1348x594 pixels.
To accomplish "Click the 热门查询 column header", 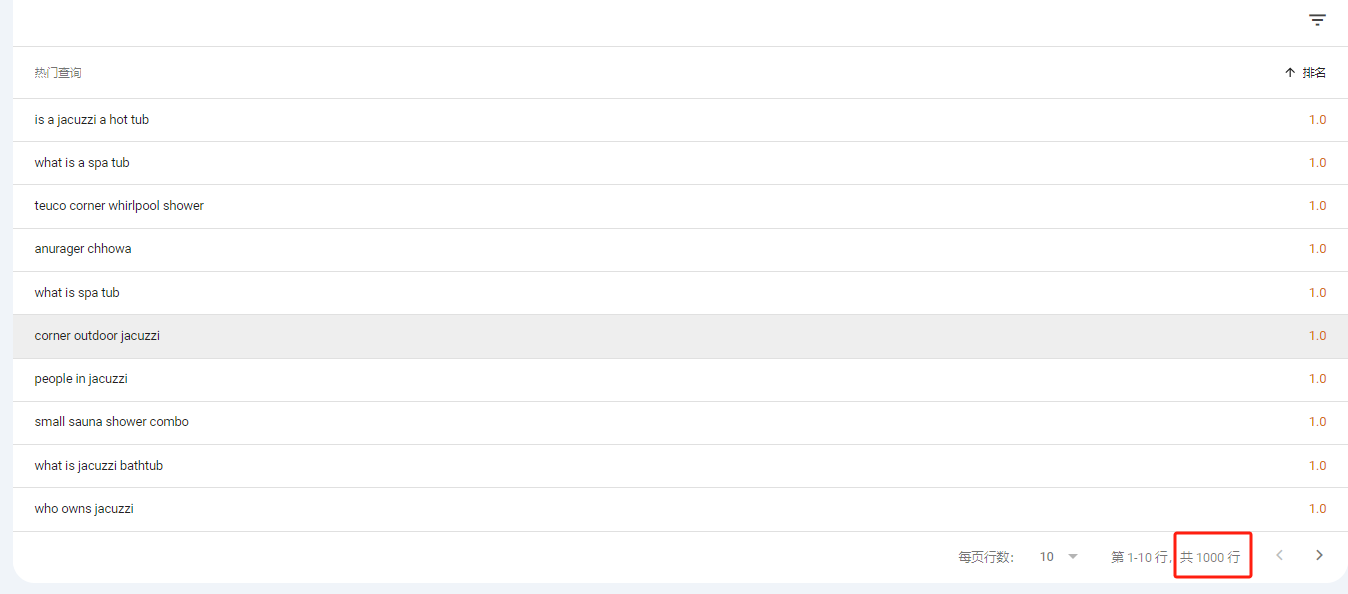I will click(x=58, y=73).
